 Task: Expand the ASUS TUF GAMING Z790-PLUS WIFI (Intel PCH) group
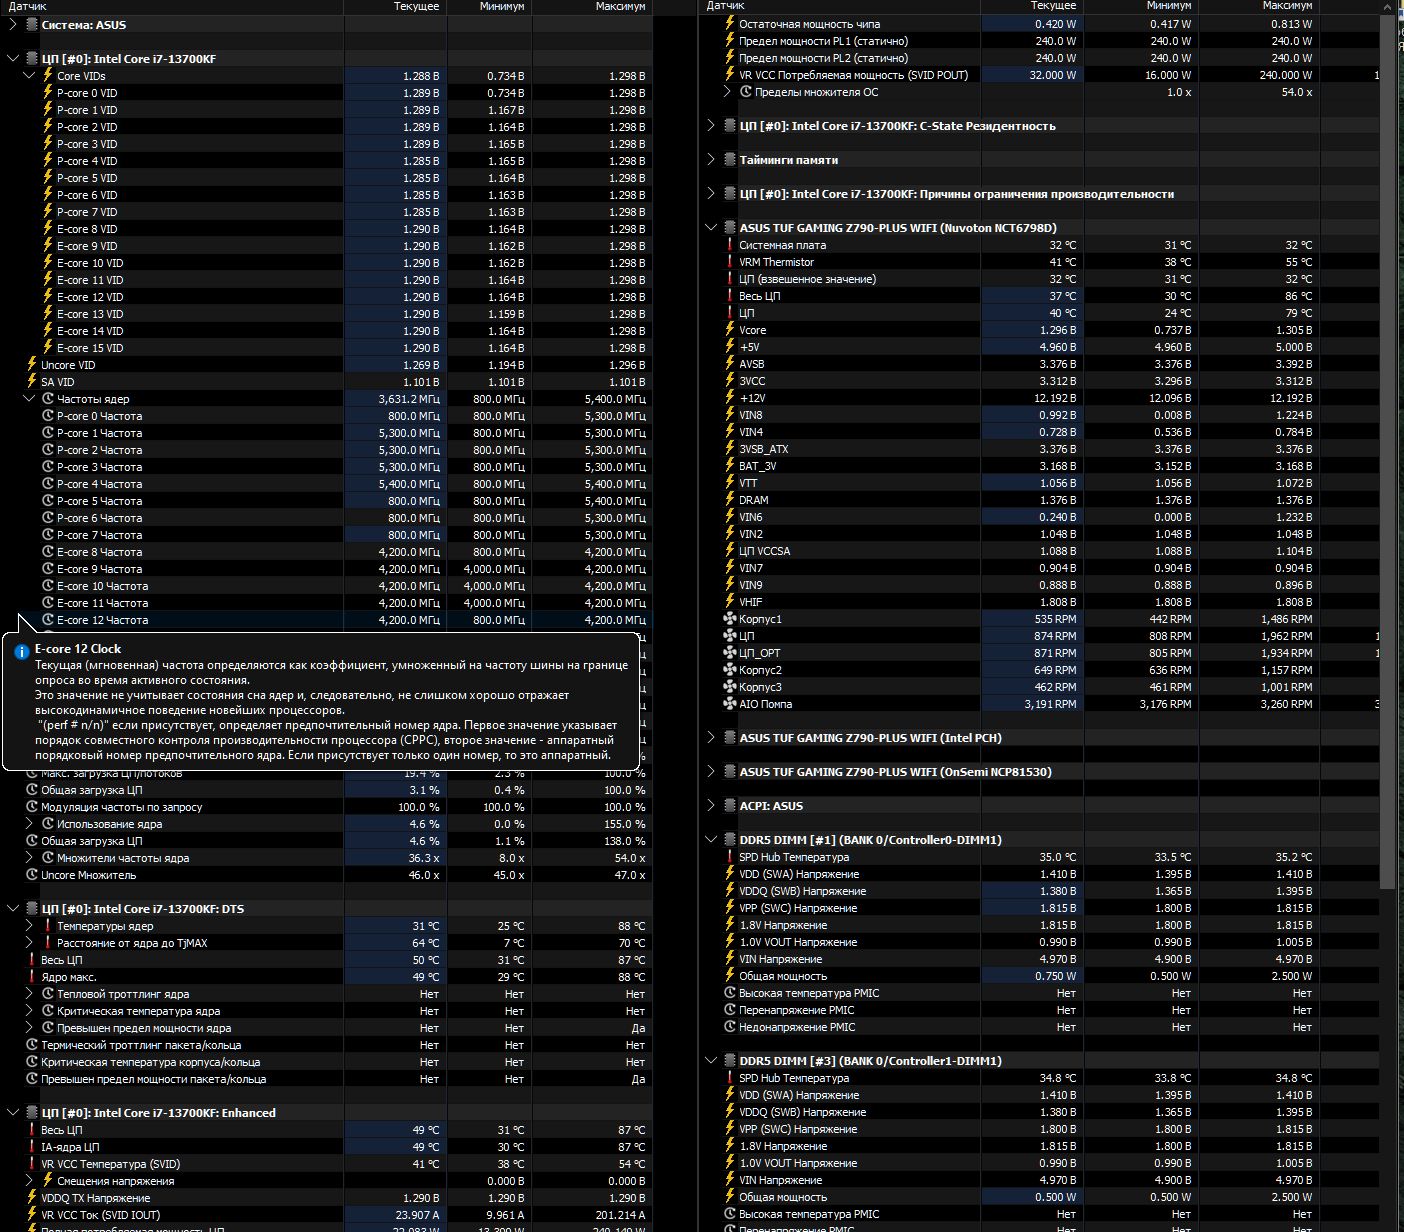coord(711,738)
